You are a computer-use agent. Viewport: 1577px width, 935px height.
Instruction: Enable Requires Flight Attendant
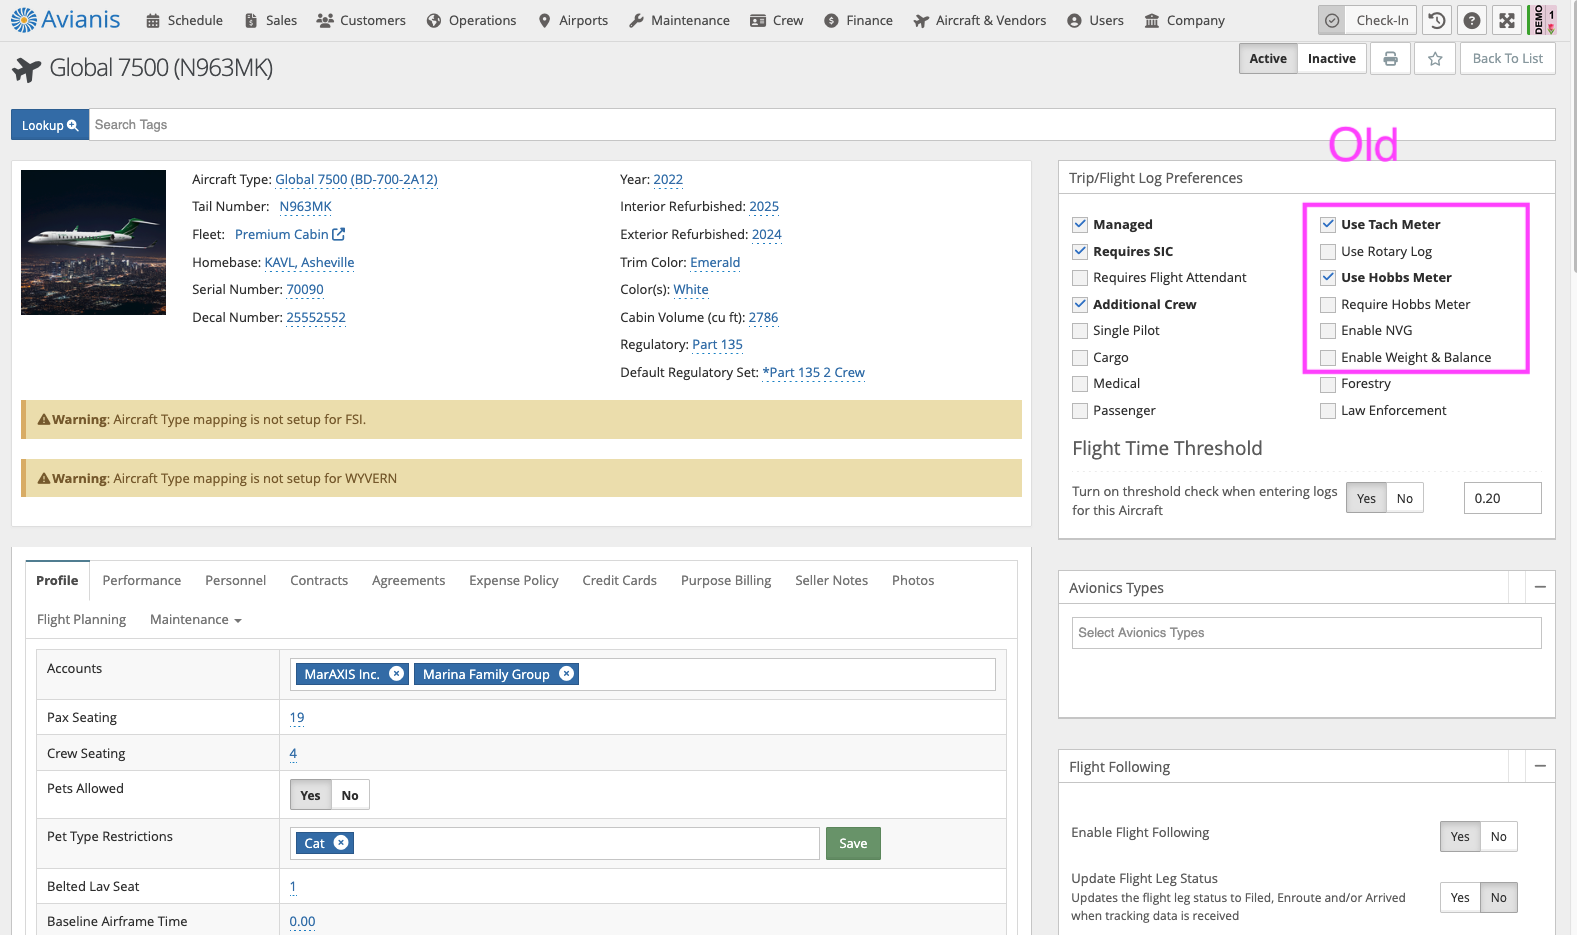click(1080, 278)
